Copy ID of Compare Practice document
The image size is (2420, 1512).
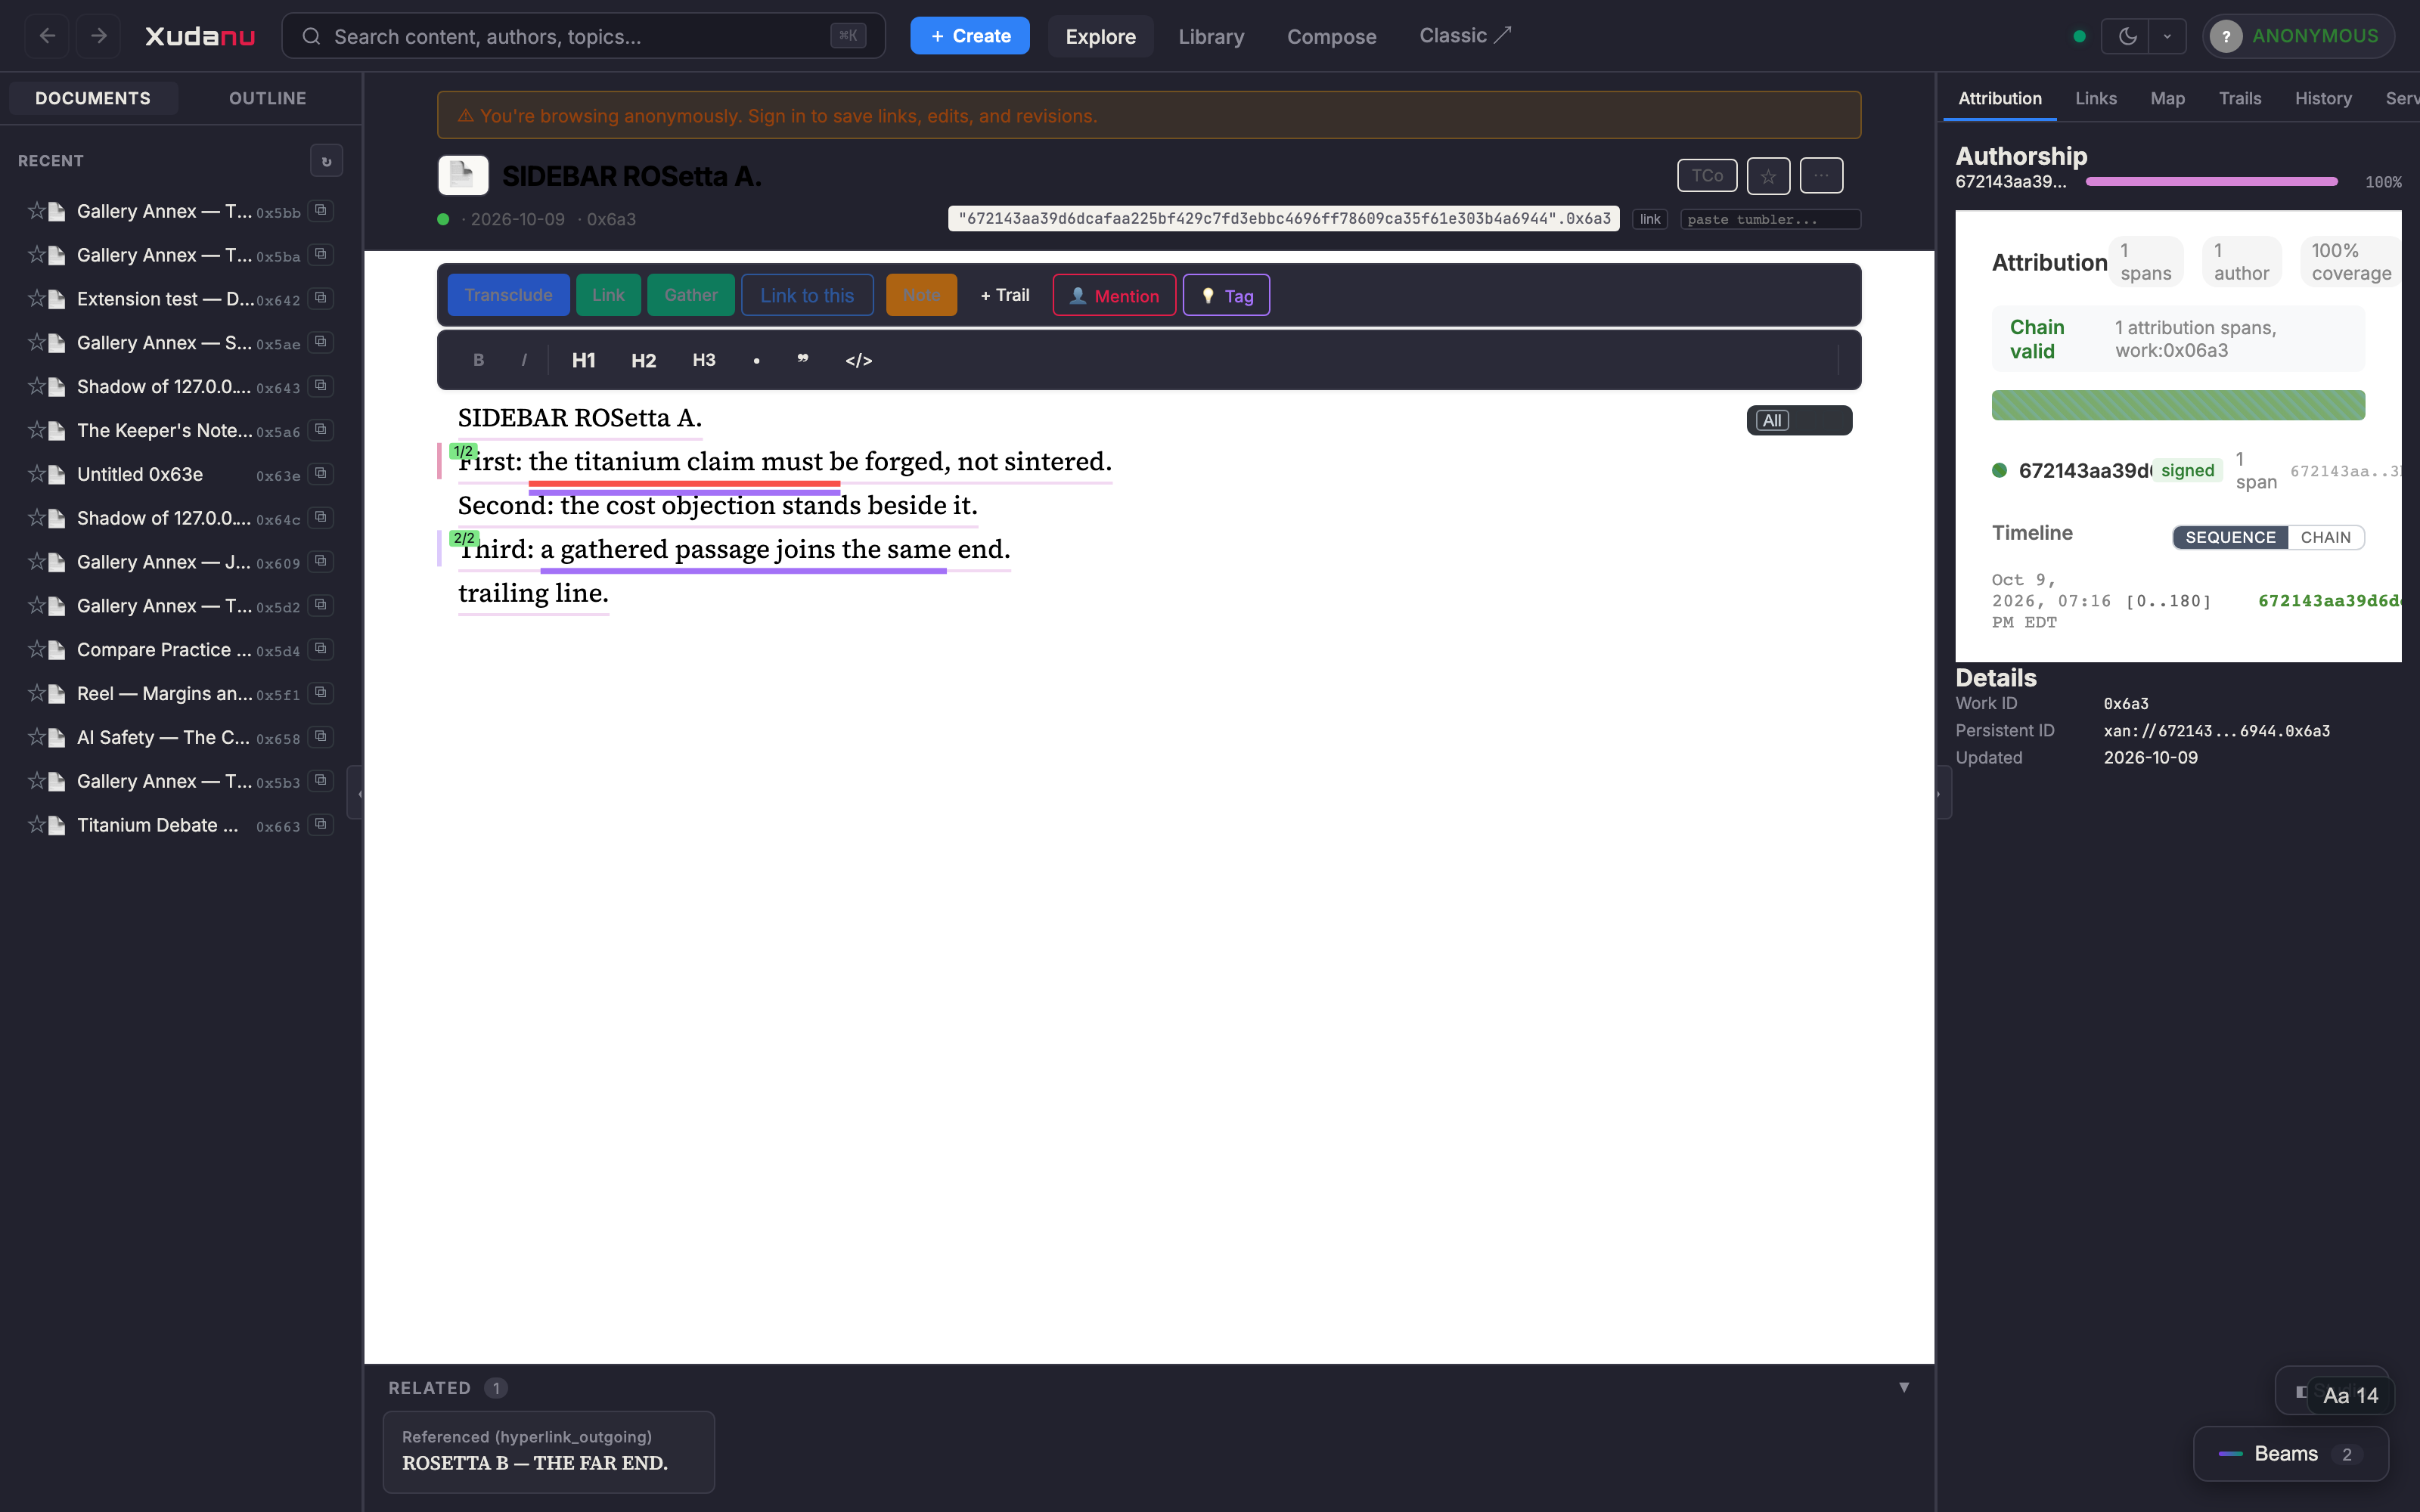pos(320,649)
